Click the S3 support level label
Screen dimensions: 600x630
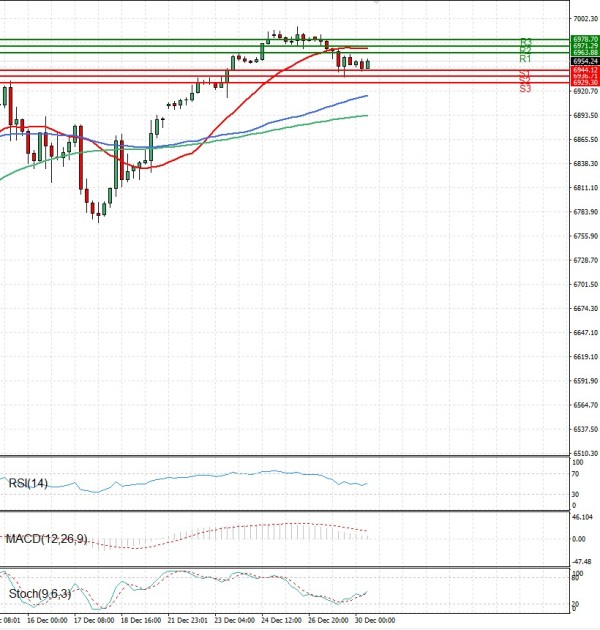tap(525, 89)
